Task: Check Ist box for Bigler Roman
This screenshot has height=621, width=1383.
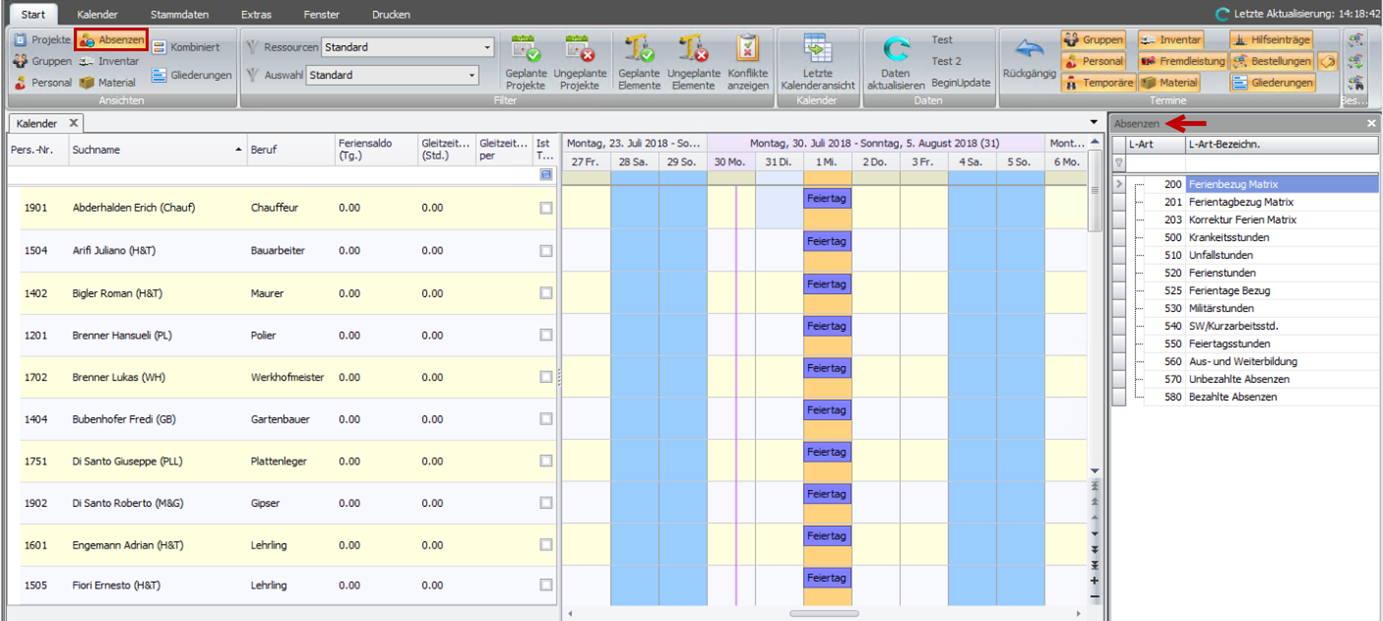Action: (x=546, y=293)
